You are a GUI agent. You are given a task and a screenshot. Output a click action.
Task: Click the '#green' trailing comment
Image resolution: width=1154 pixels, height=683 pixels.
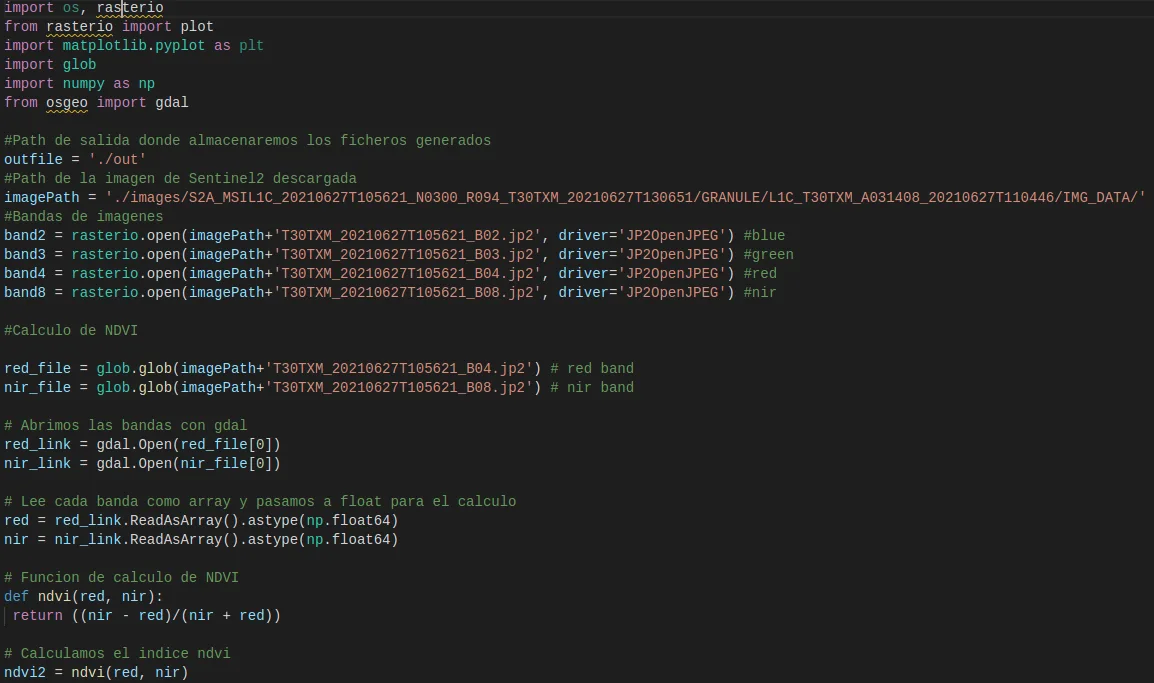[x=768, y=255]
